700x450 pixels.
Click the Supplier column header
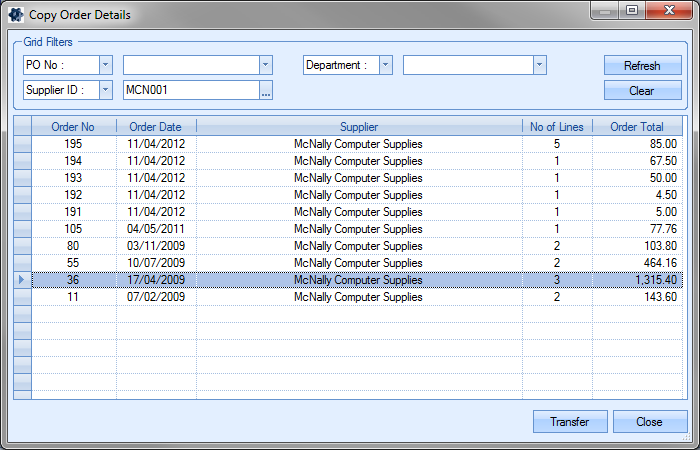click(x=359, y=127)
